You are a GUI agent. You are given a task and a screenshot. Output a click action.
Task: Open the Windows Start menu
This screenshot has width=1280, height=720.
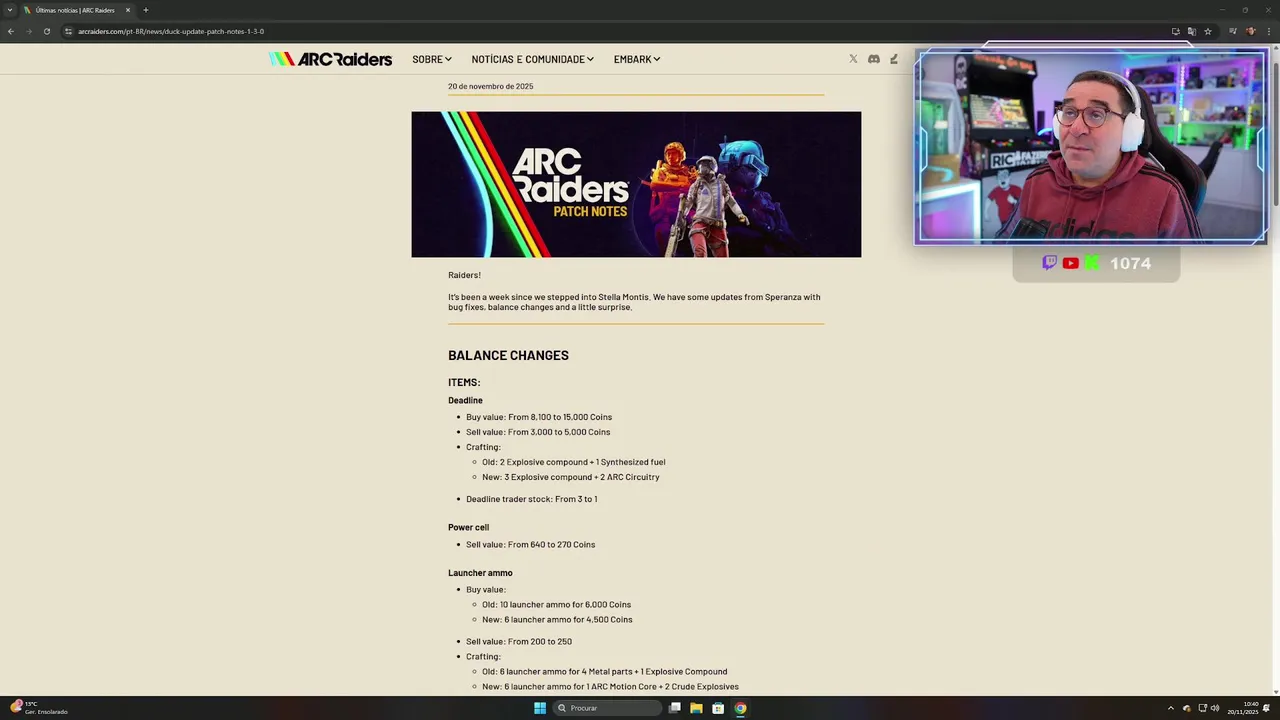540,708
